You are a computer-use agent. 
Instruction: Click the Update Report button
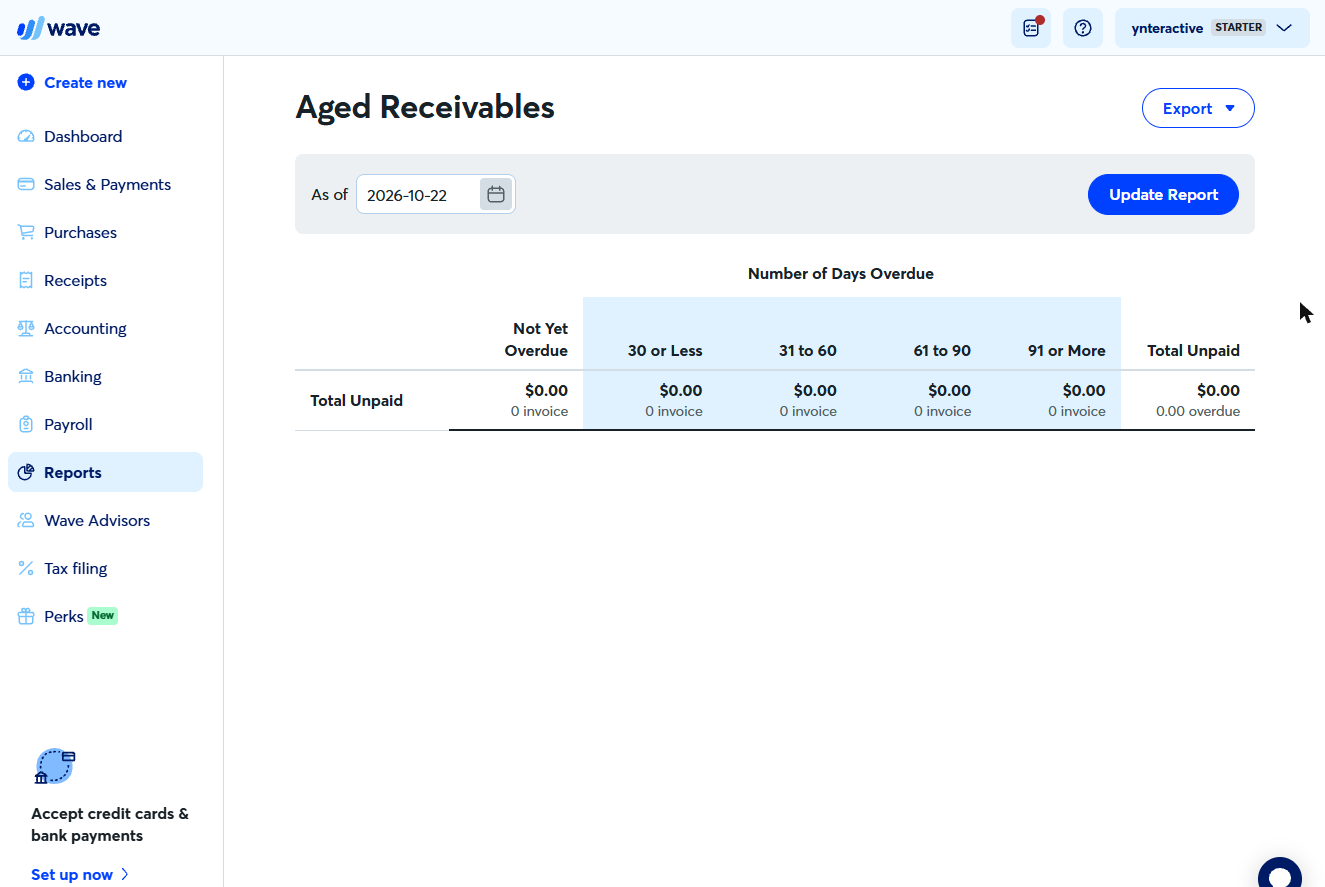click(x=1163, y=195)
